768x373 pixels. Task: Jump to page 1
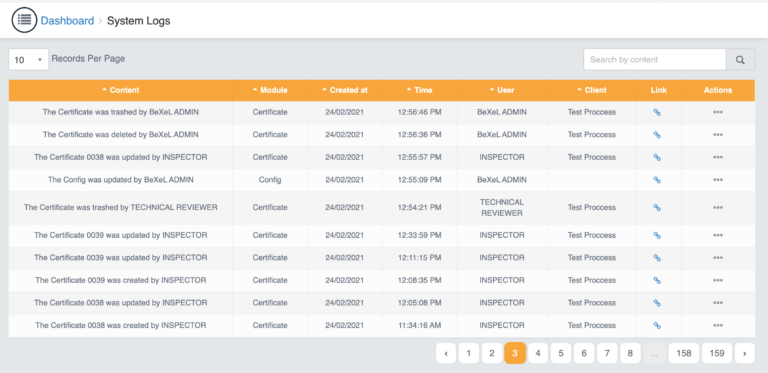point(469,353)
